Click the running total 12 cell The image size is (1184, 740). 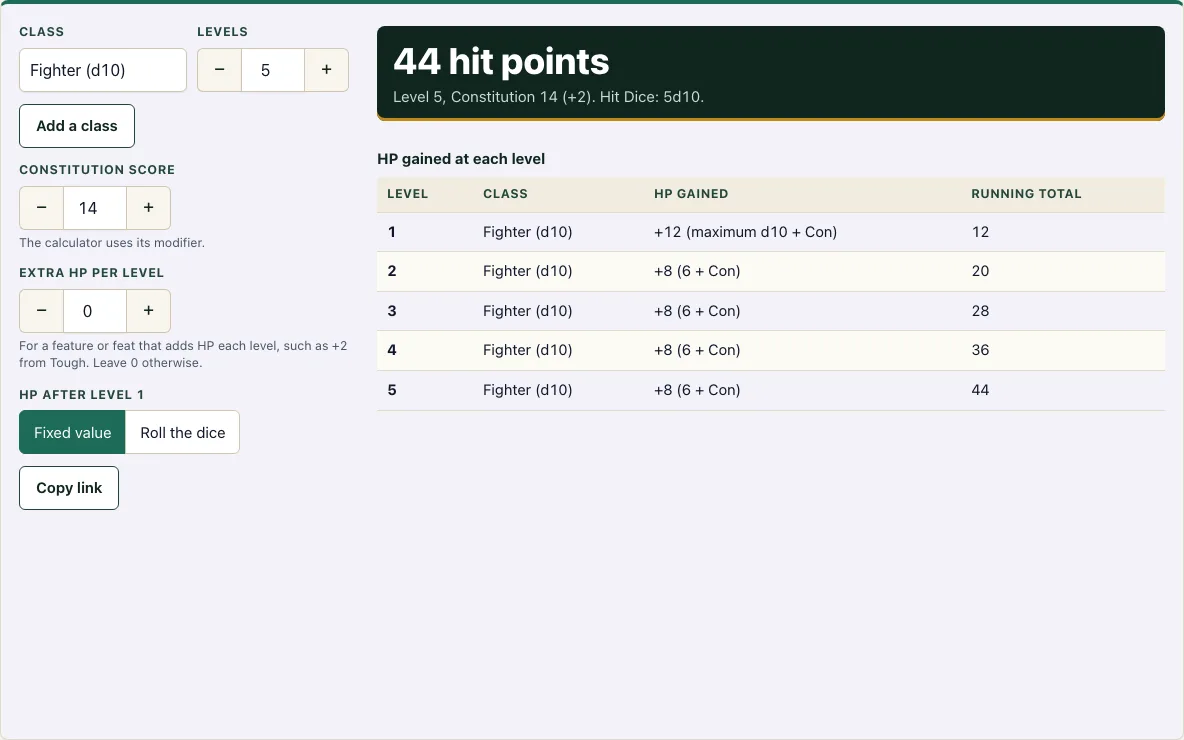click(x=980, y=232)
